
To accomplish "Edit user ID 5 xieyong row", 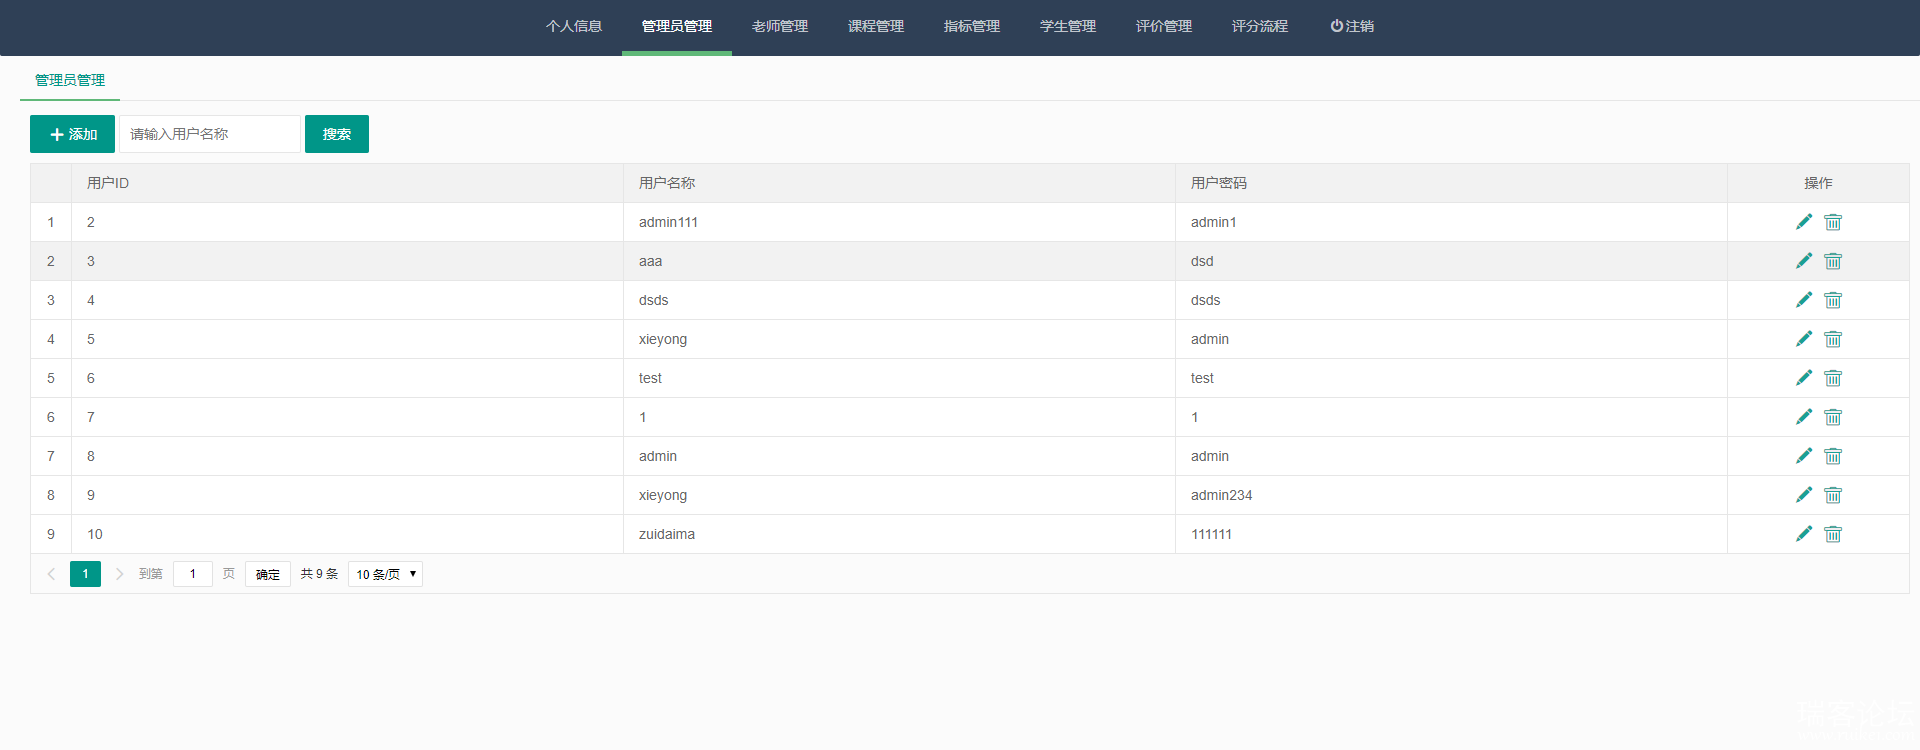I will click(x=1804, y=339).
